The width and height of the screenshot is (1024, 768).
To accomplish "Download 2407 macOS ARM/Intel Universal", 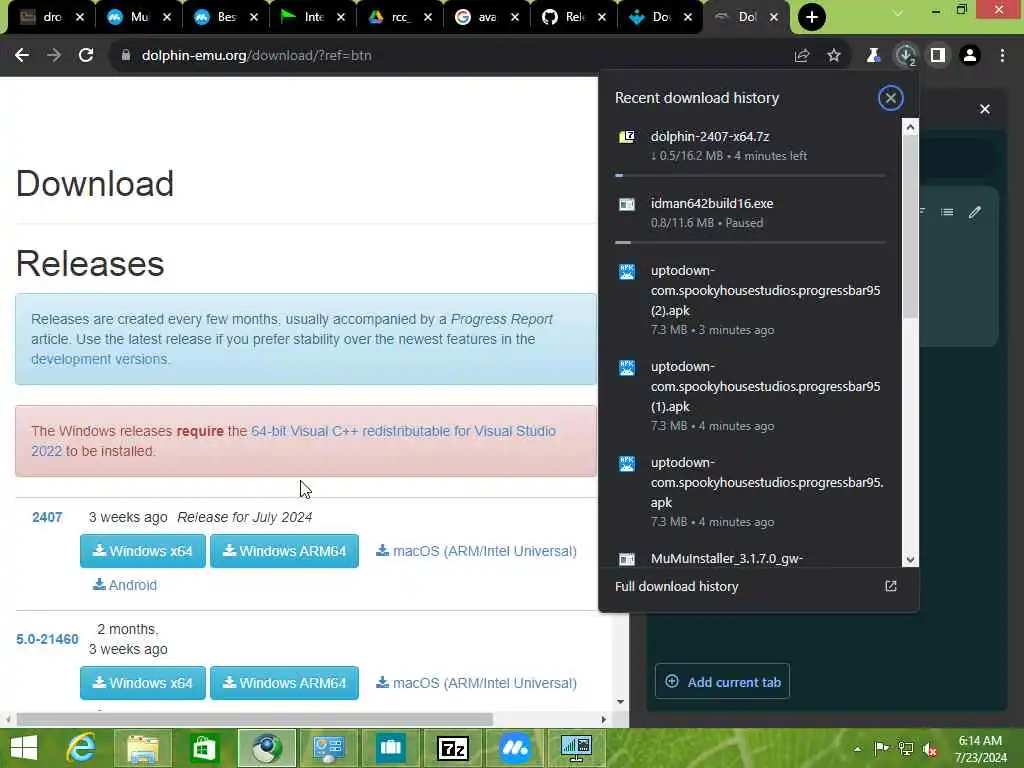I will tap(476, 551).
